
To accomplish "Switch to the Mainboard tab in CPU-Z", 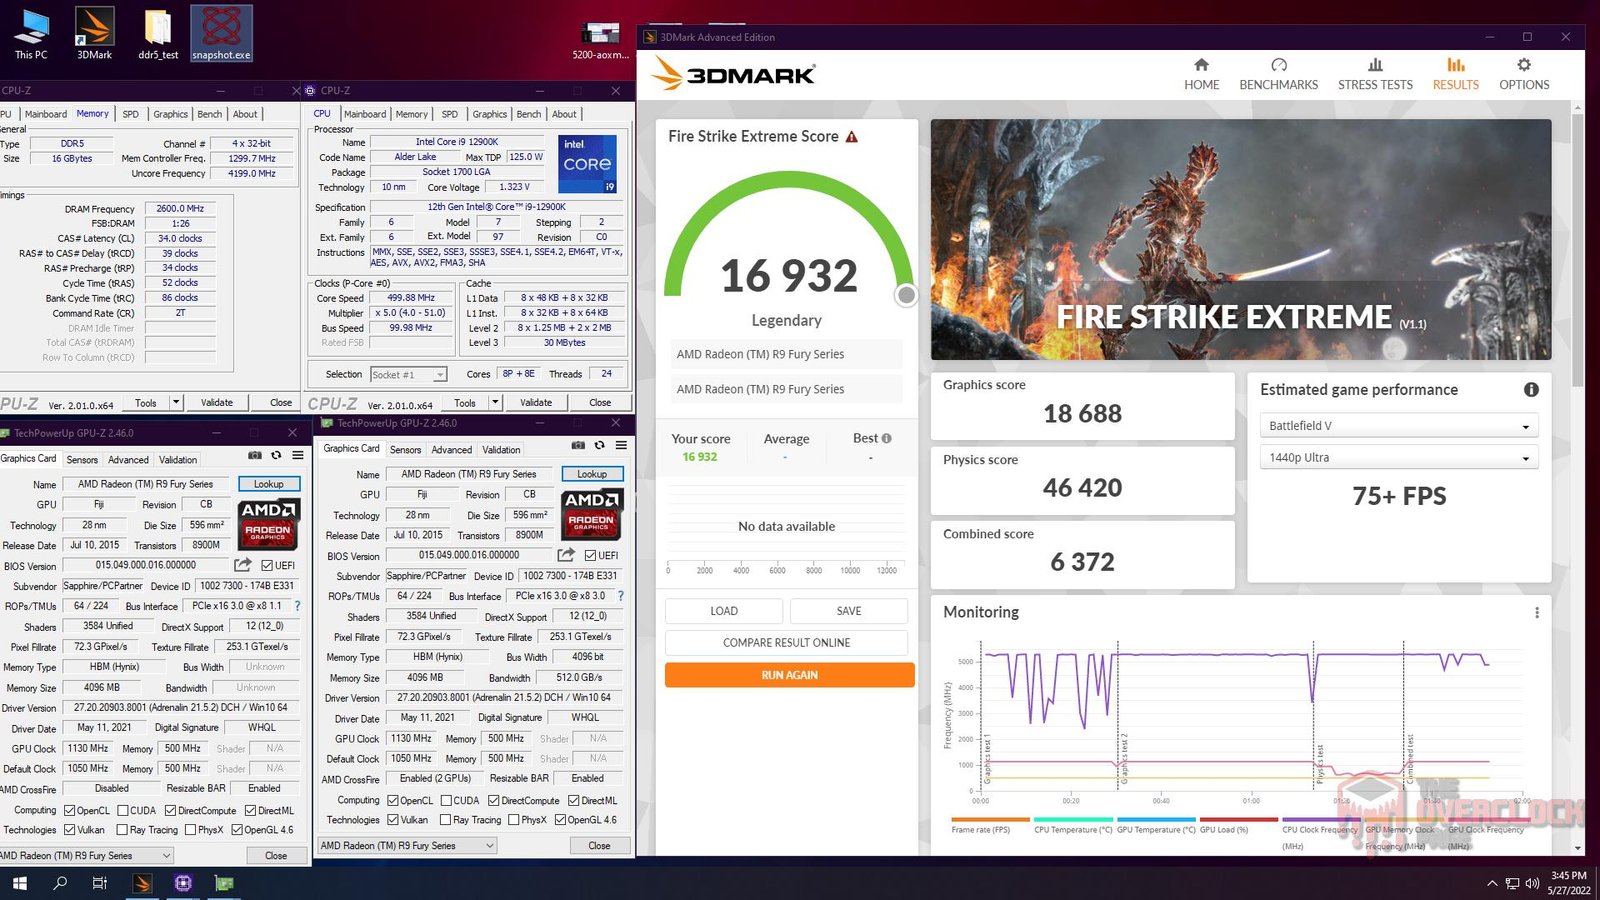I will (x=365, y=114).
